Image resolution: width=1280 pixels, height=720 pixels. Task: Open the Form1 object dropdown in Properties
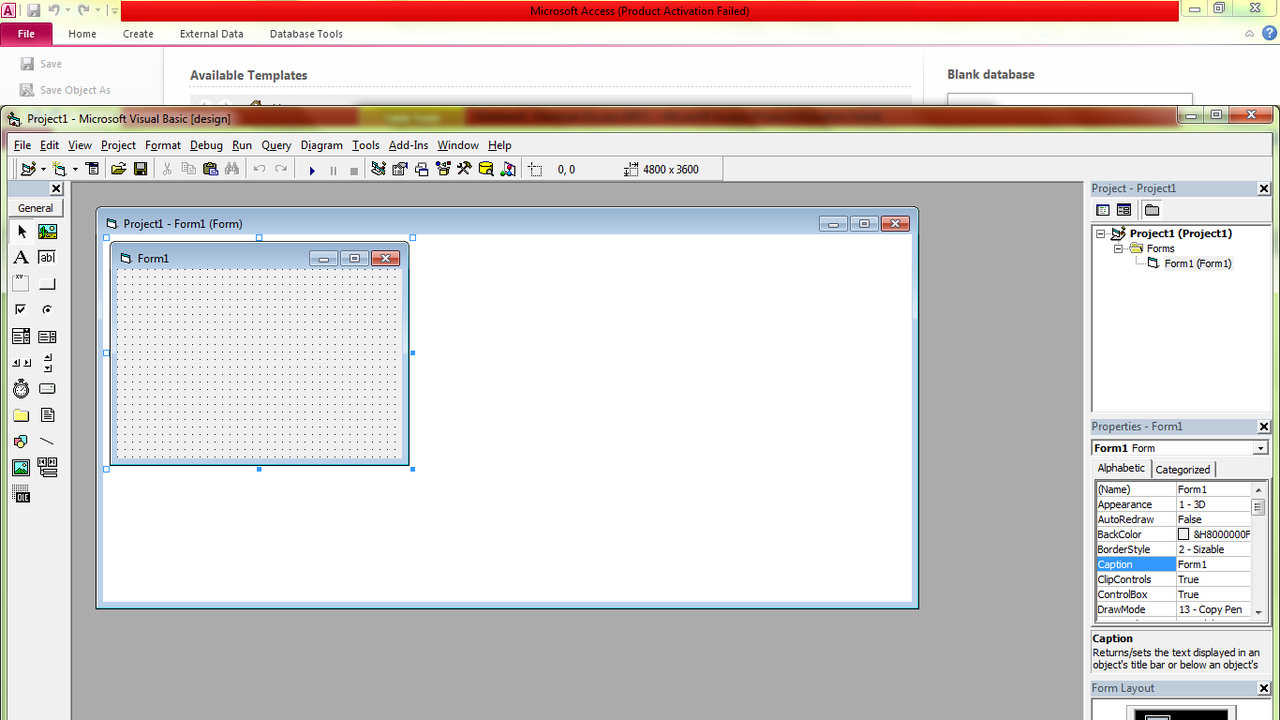1260,448
